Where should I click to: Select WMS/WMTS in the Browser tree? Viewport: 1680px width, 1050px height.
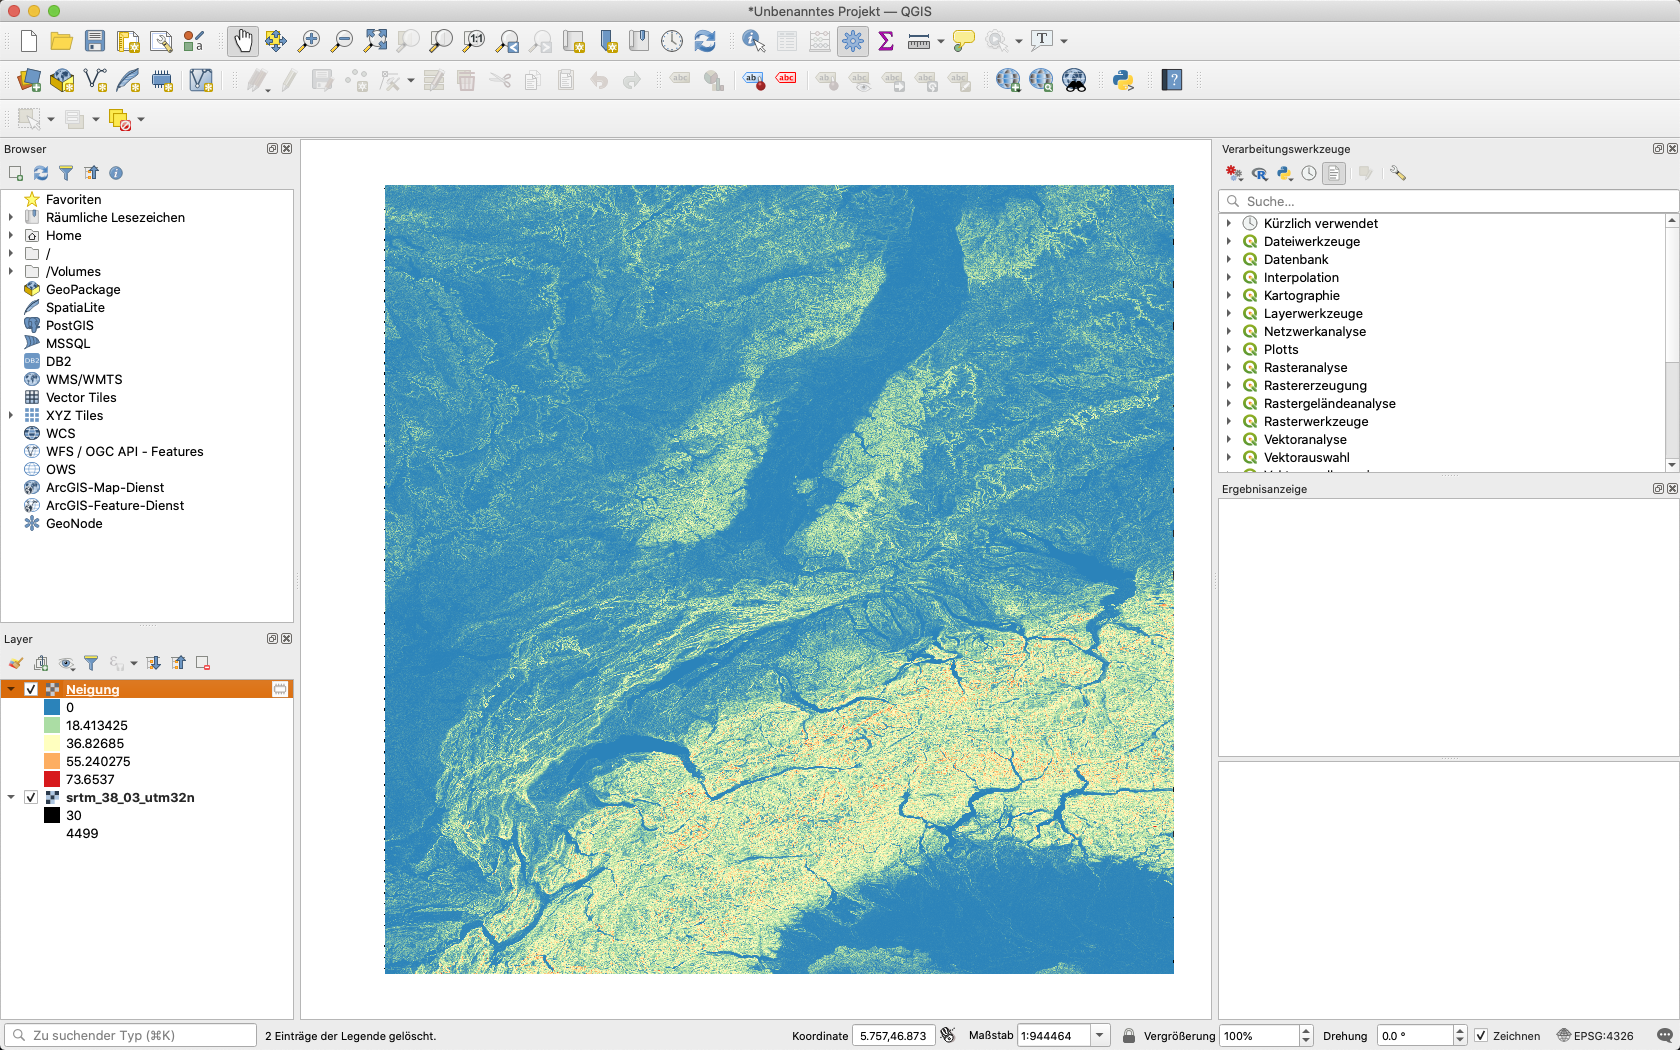coord(84,379)
